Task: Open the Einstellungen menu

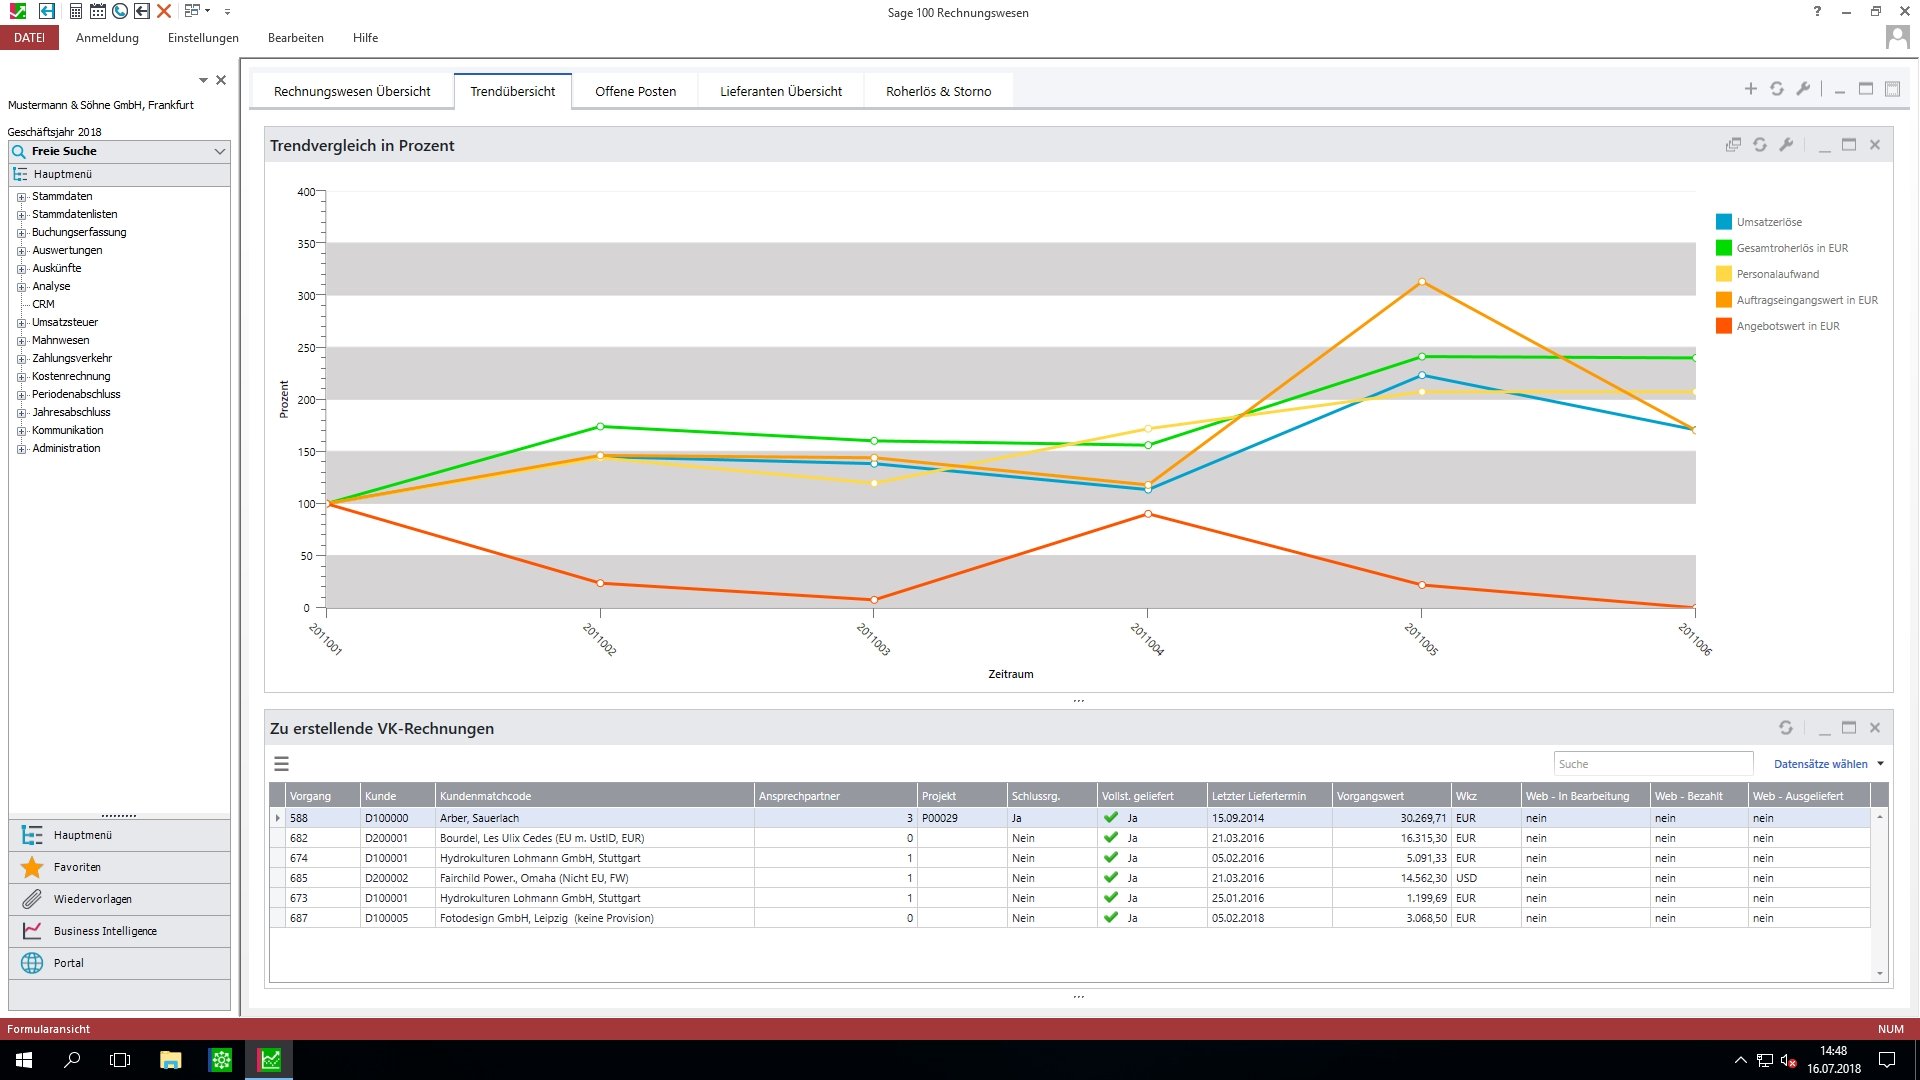Action: [203, 38]
